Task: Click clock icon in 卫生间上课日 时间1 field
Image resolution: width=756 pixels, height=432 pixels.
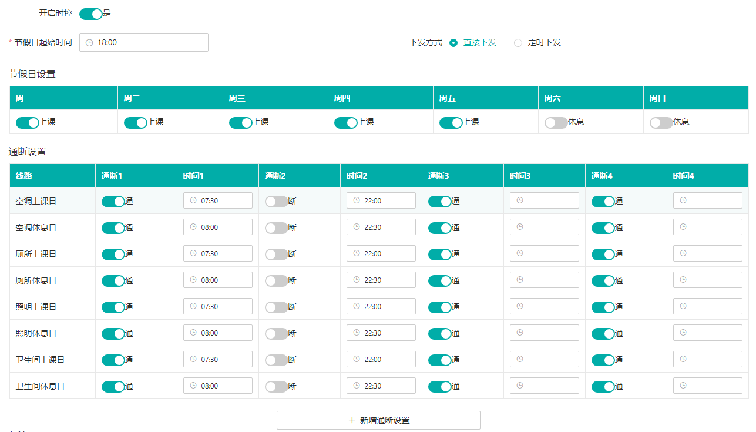Action: point(193,359)
